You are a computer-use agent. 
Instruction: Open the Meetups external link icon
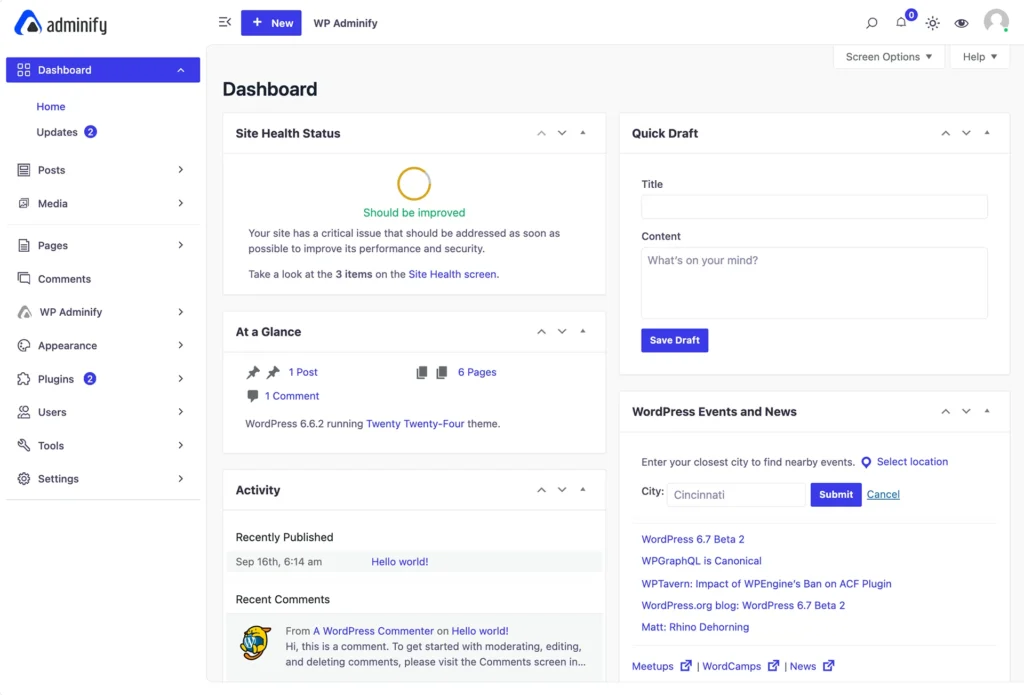pyautogui.click(x=686, y=666)
